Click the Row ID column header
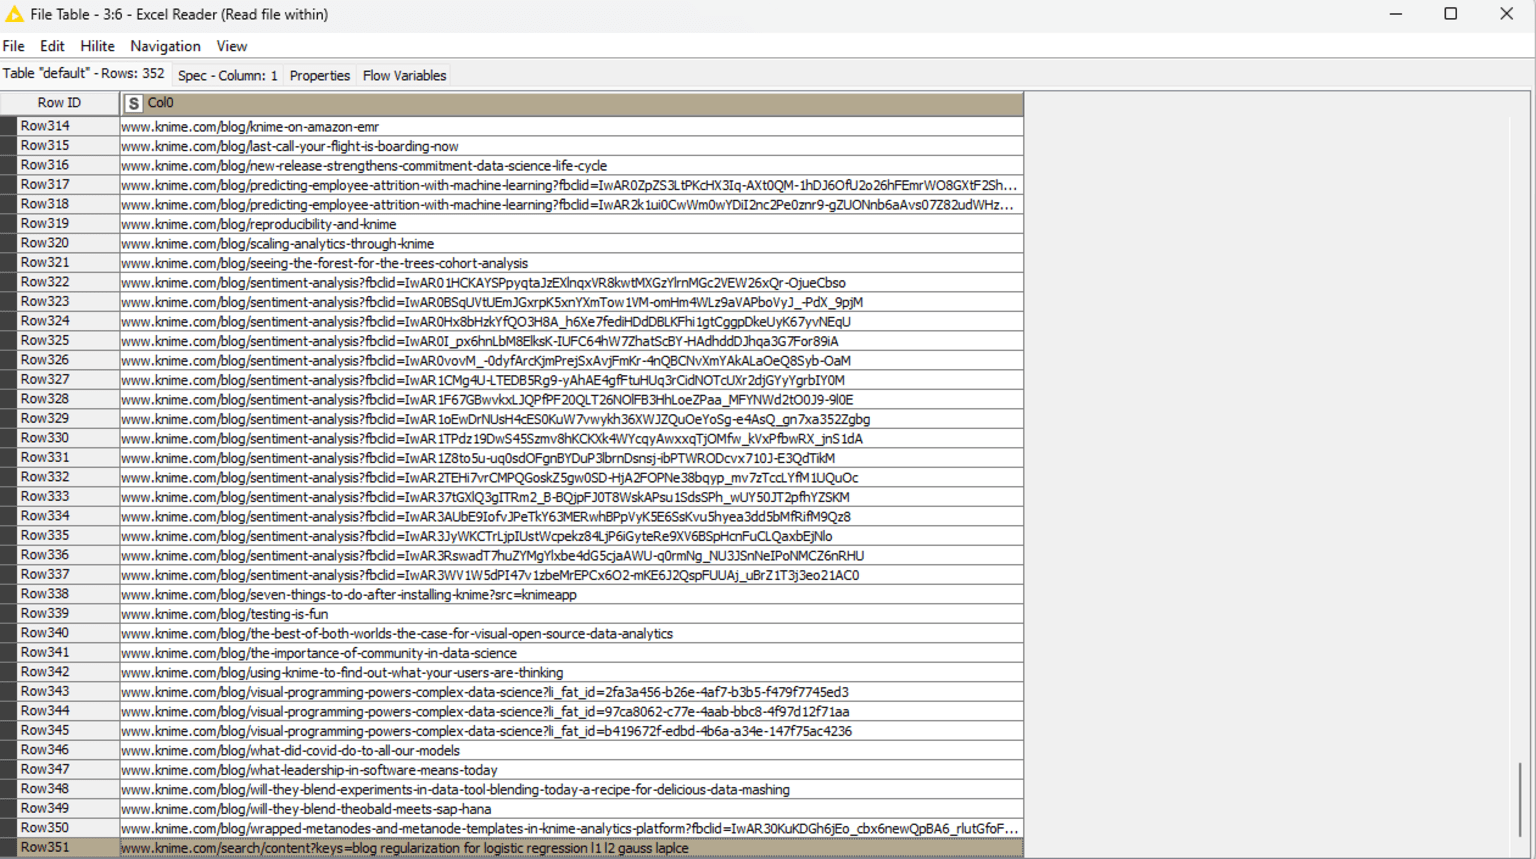 [x=60, y=103]
